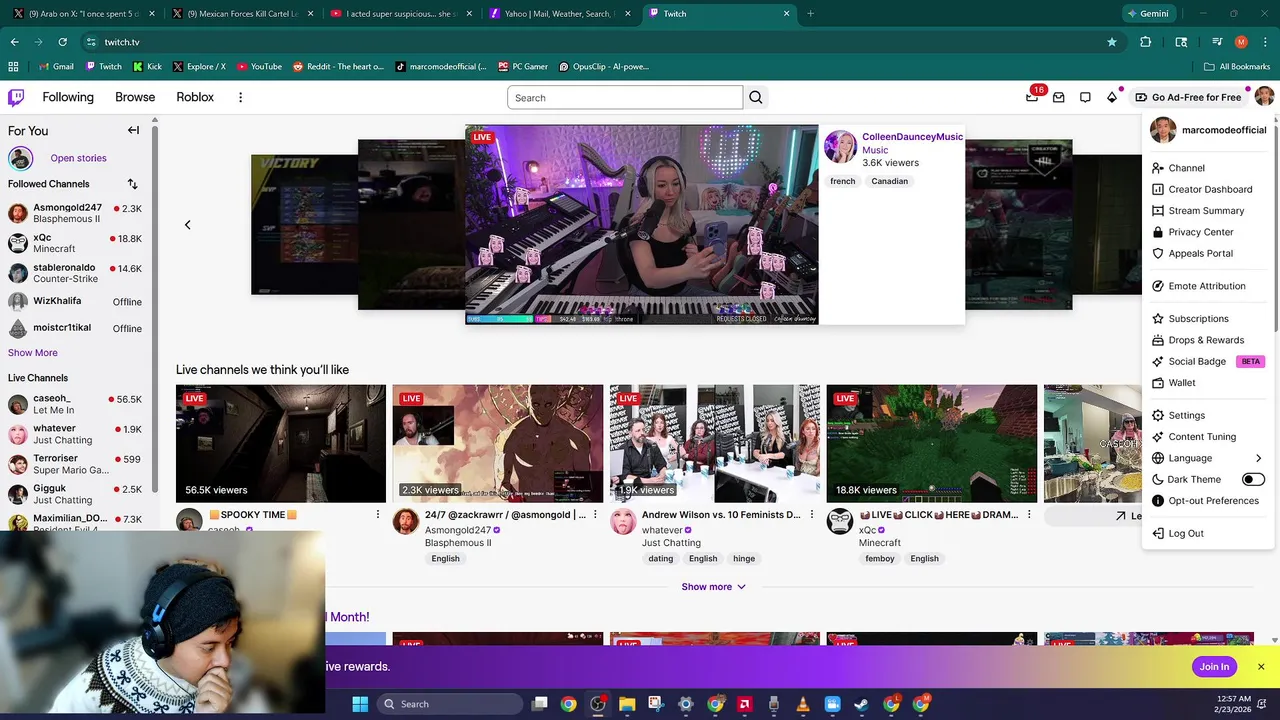Click the femboy tag under xQc
This screenshot has height=720, width=1280.
[880, 559]
